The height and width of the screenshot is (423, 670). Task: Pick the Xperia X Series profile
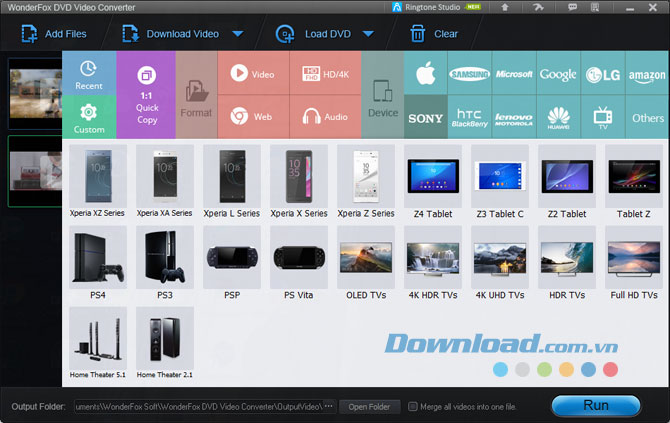pos(299,182)
